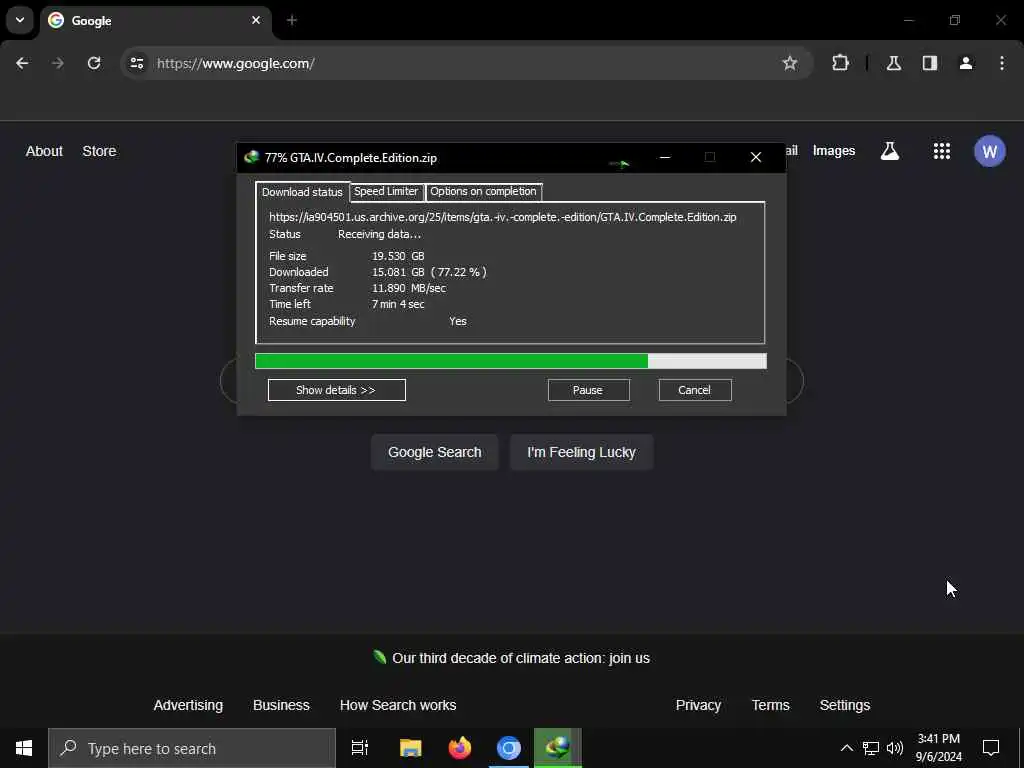The image size is (1024, 768).
Task: Open the Google account avatar W
Action: [989, 152]
